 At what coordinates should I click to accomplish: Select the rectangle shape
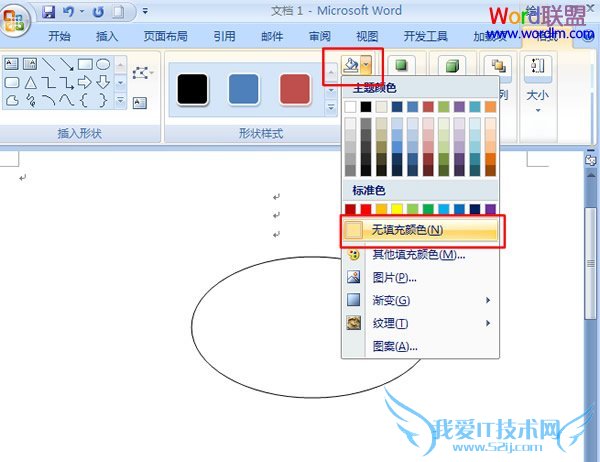85,64
